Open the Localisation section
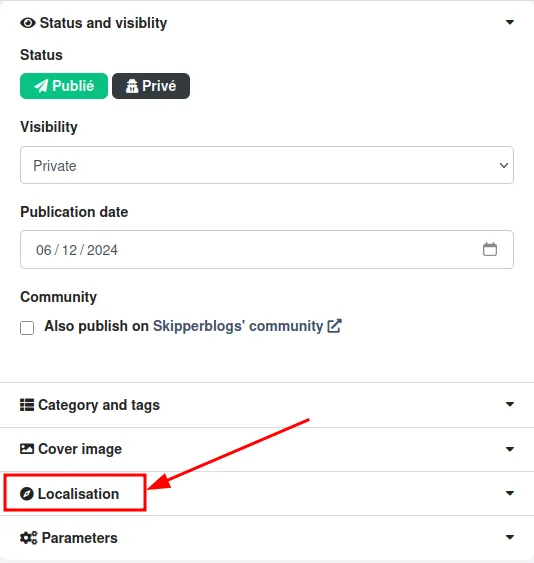This screenshot has width=534, height=563. click(267, 494)
